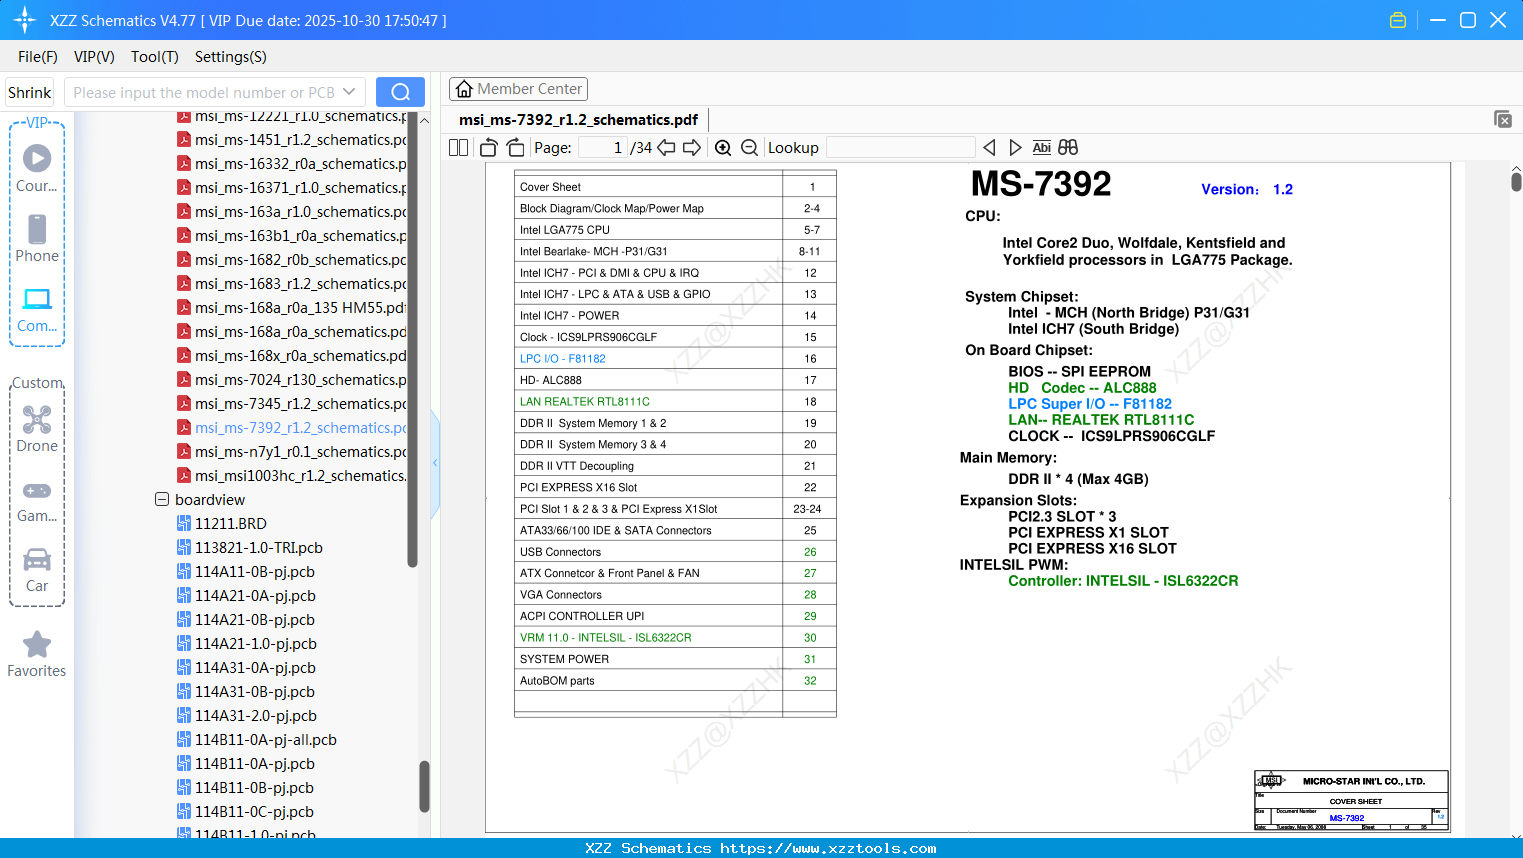The width and height of the screenshot is (1523, 858).
Task: Click the scroll-up arrow of the file tree
Action: coord(424,120)
